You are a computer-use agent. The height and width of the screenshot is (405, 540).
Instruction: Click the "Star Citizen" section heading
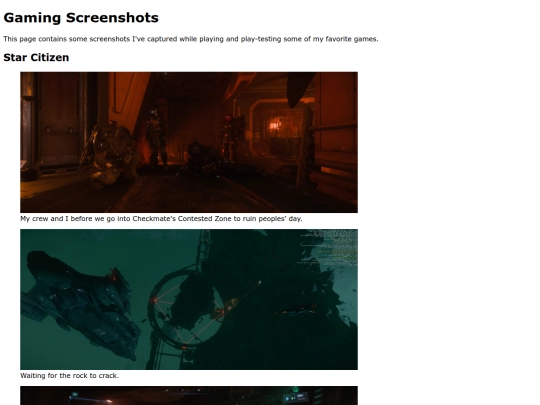(x=36, y=58)
